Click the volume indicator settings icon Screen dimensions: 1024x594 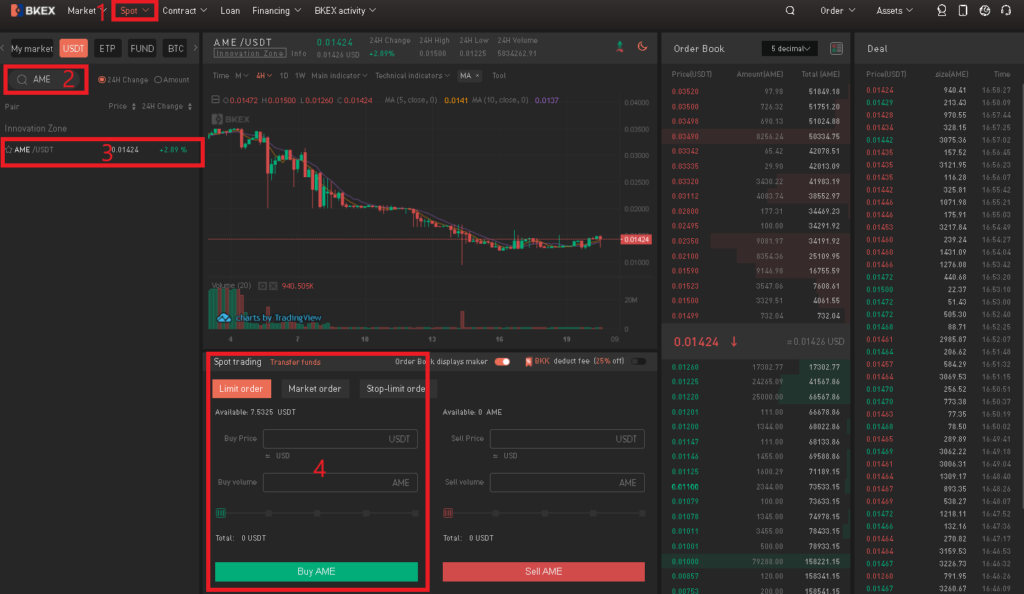coord(262,286)
